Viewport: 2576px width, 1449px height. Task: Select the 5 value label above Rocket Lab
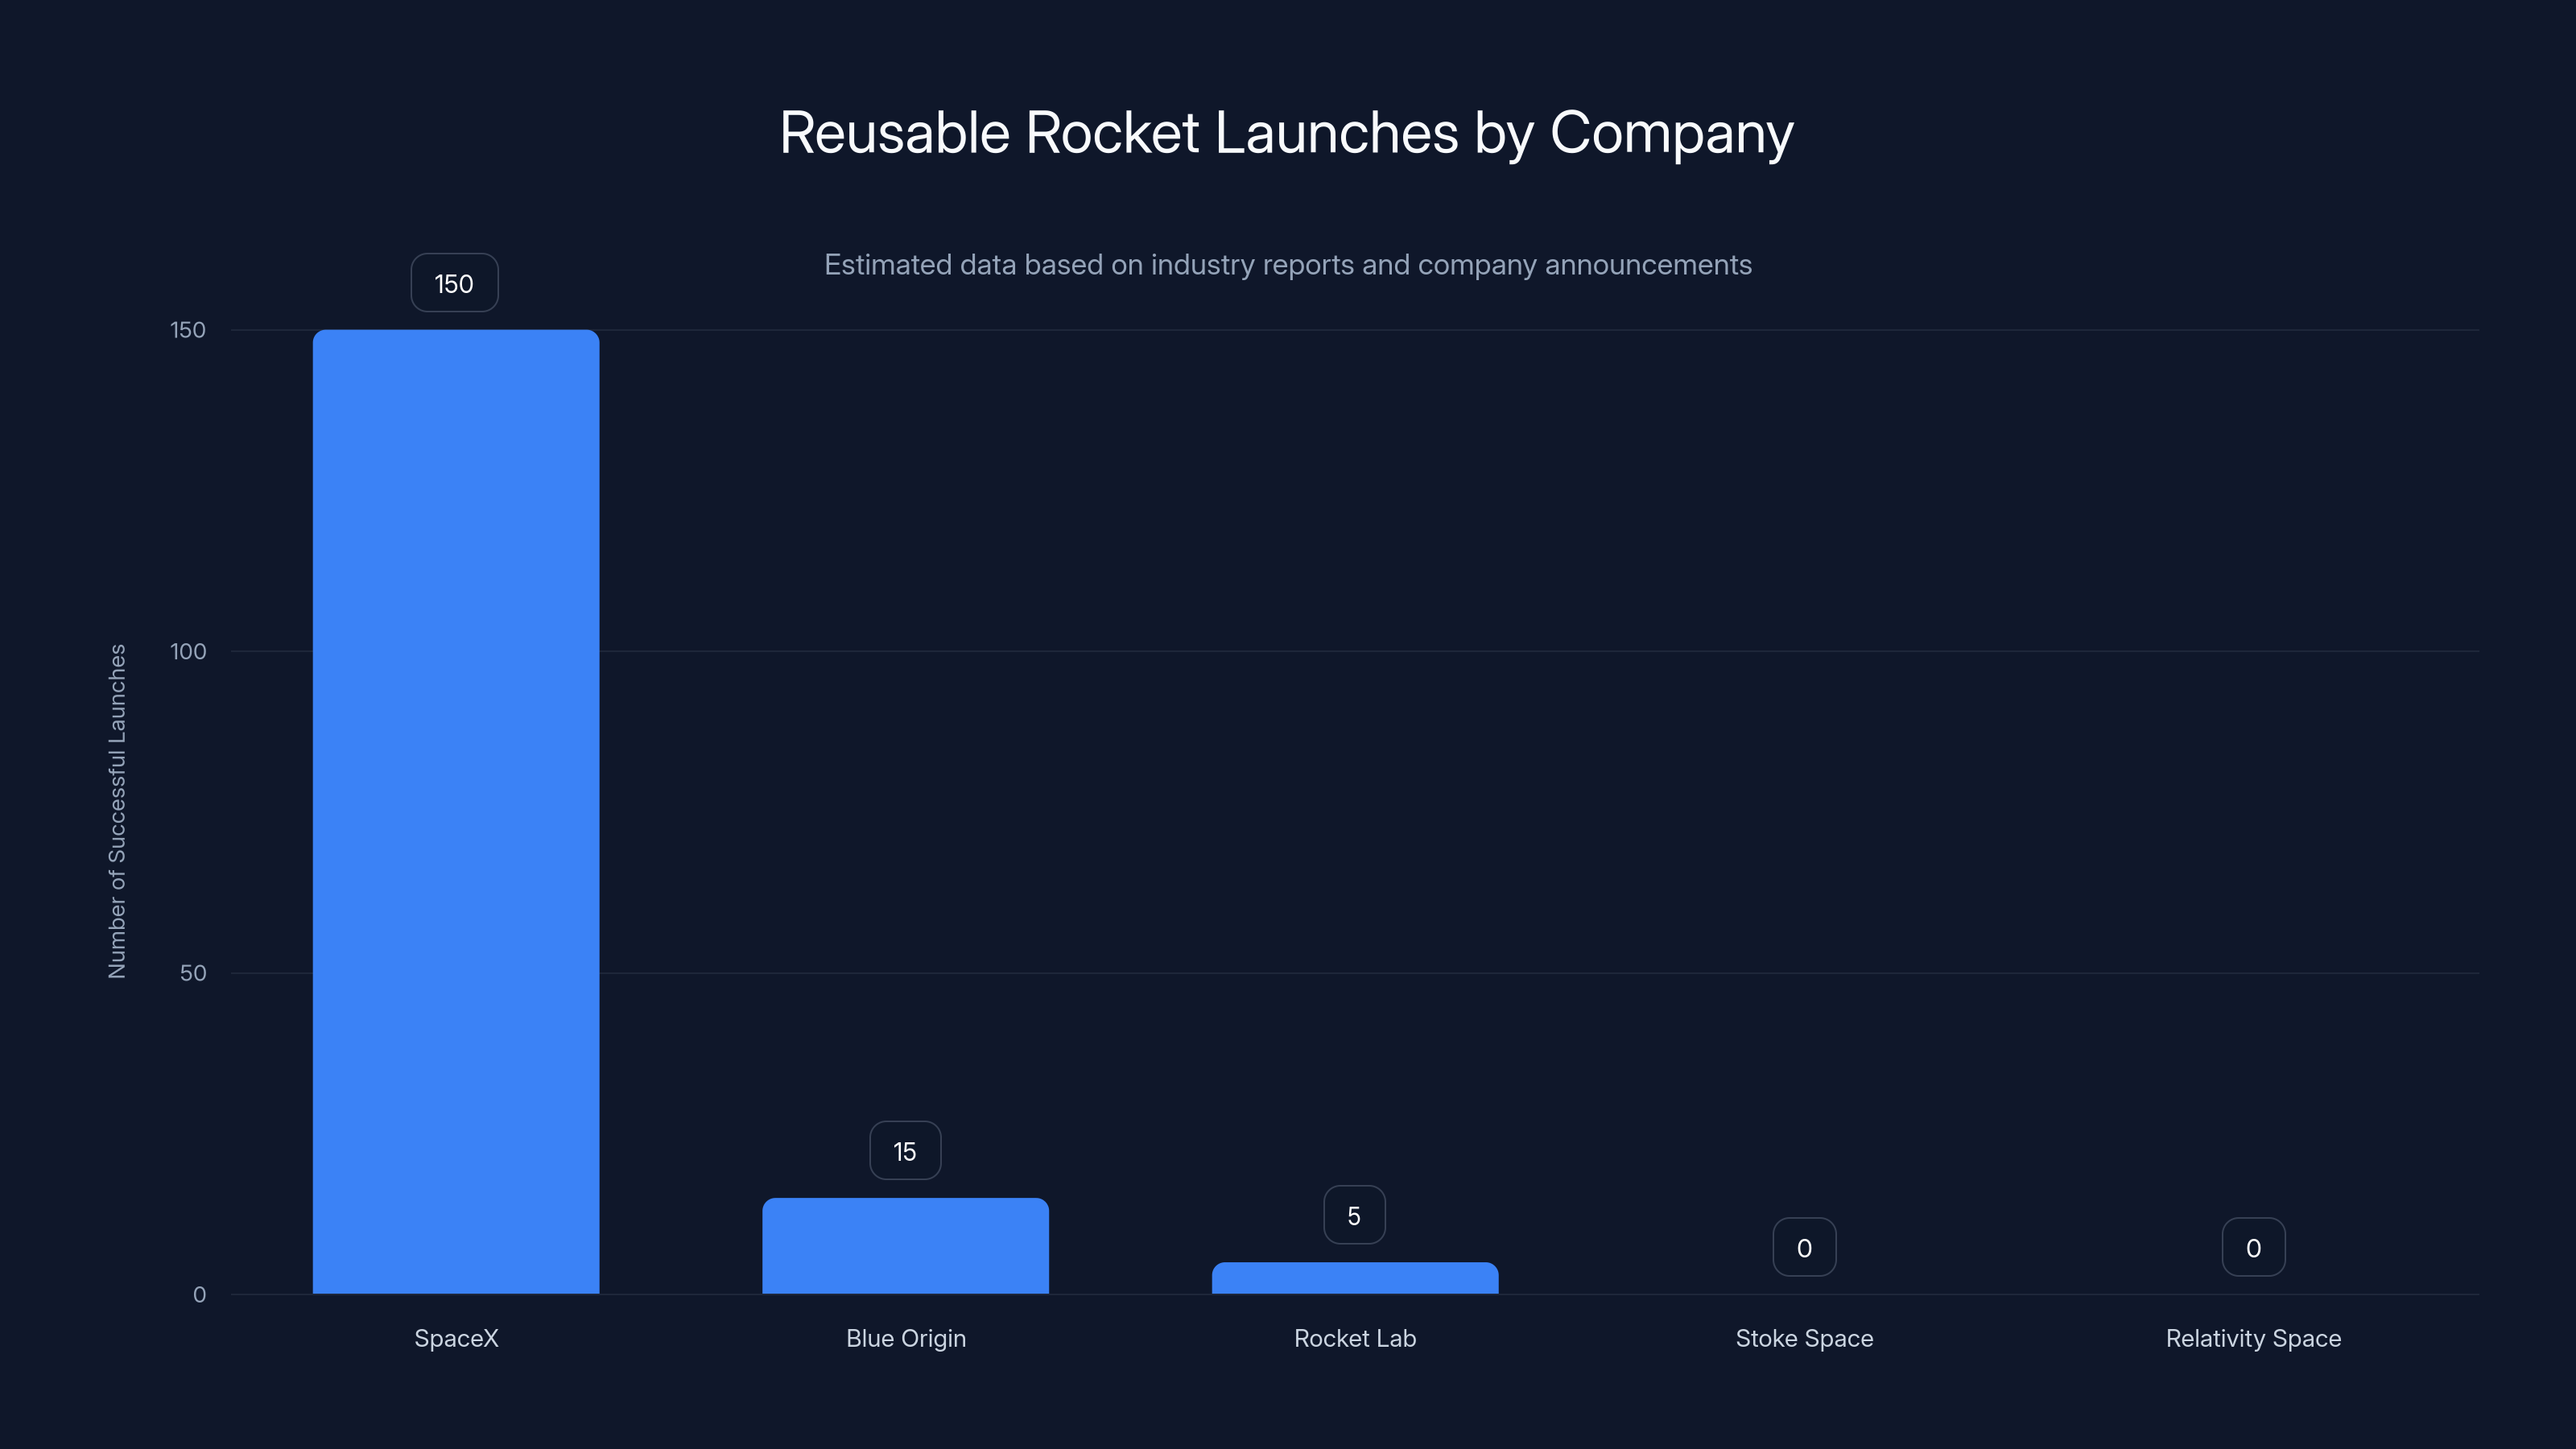tap(1354, 1215)
